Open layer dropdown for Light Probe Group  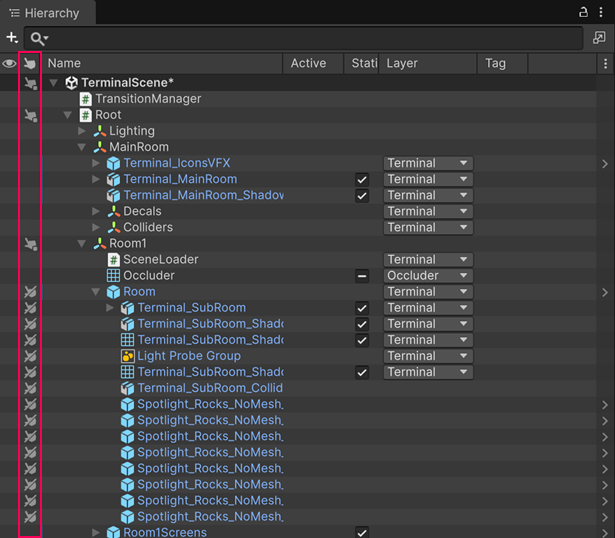pos(428,356)
